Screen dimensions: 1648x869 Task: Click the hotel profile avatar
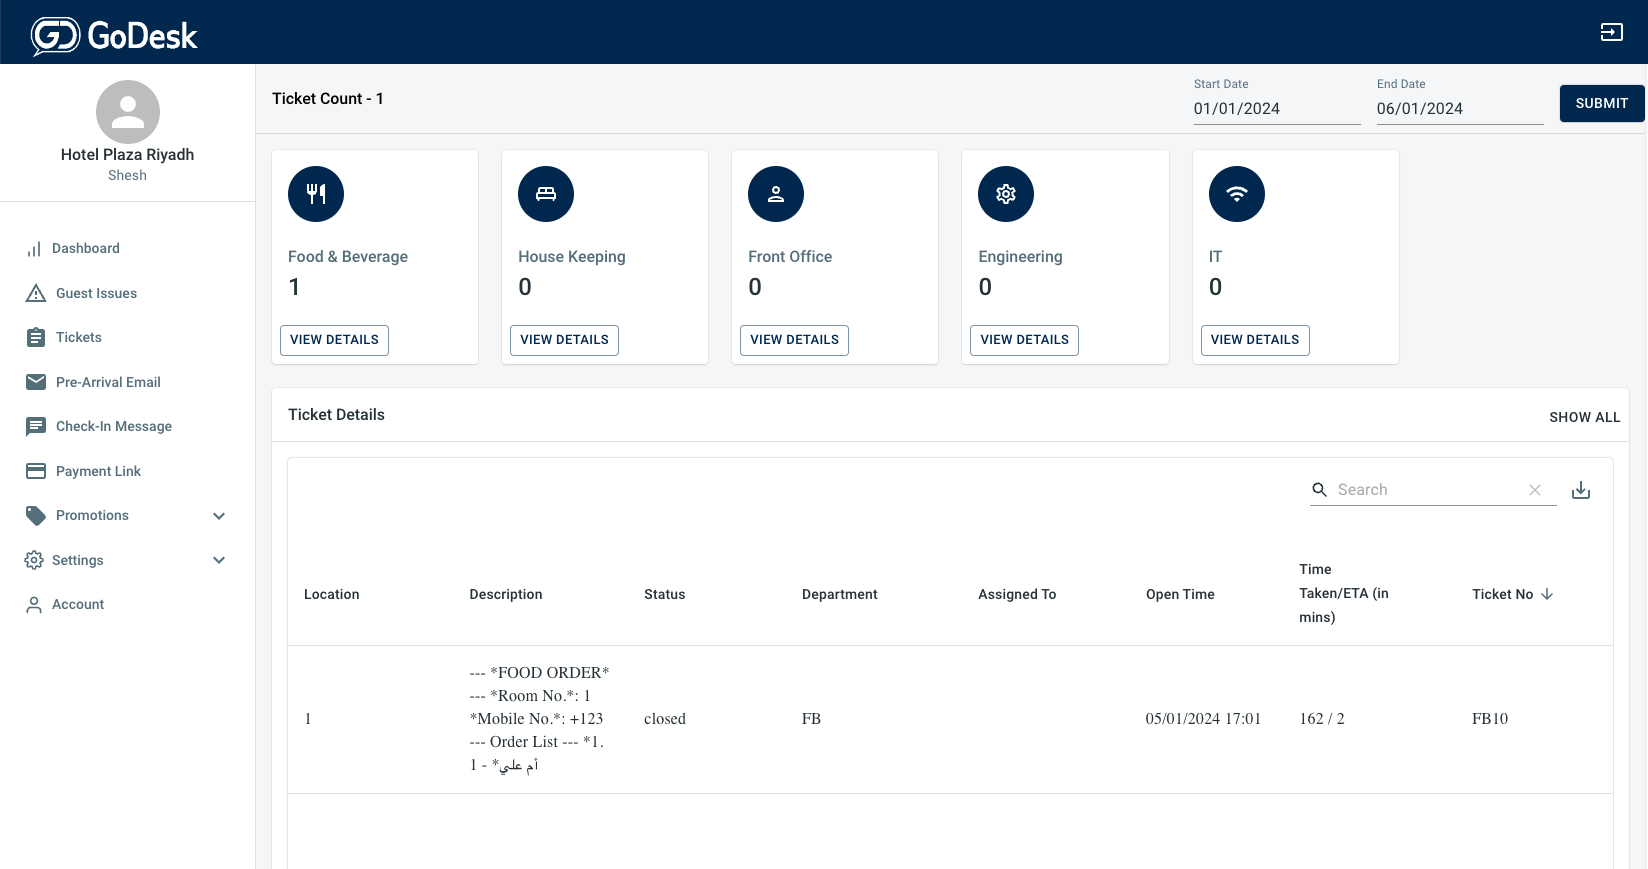coord(128,112)
